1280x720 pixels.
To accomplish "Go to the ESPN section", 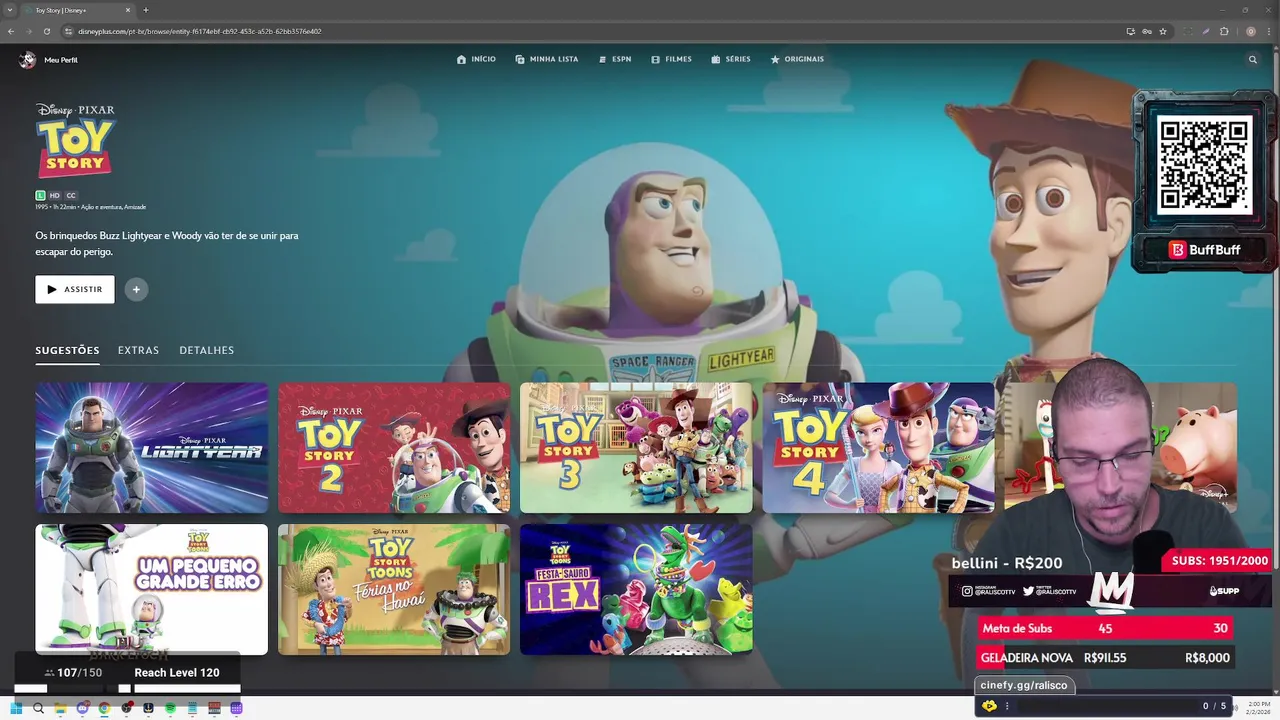I will pos(615,60).
